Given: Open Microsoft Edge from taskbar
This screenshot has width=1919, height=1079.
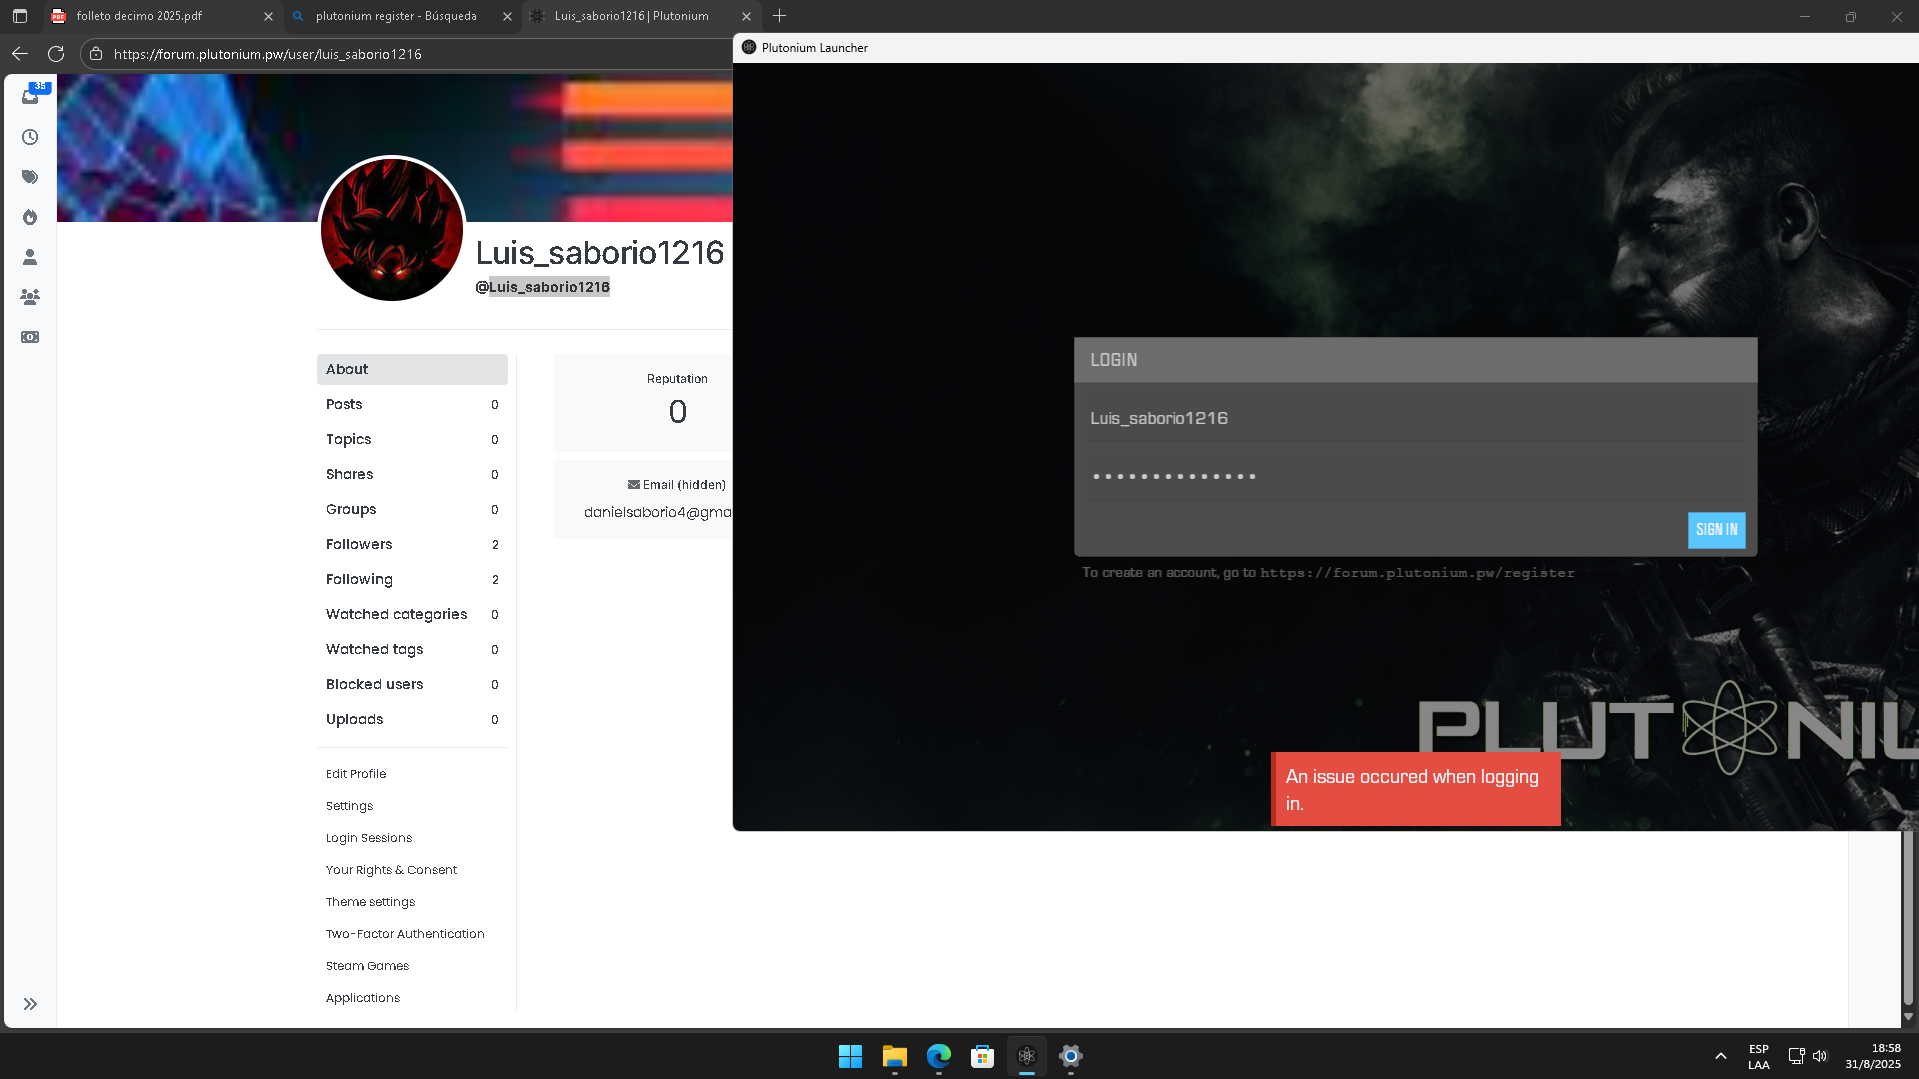Looking at the screenshot, I should pos(938,1056).
